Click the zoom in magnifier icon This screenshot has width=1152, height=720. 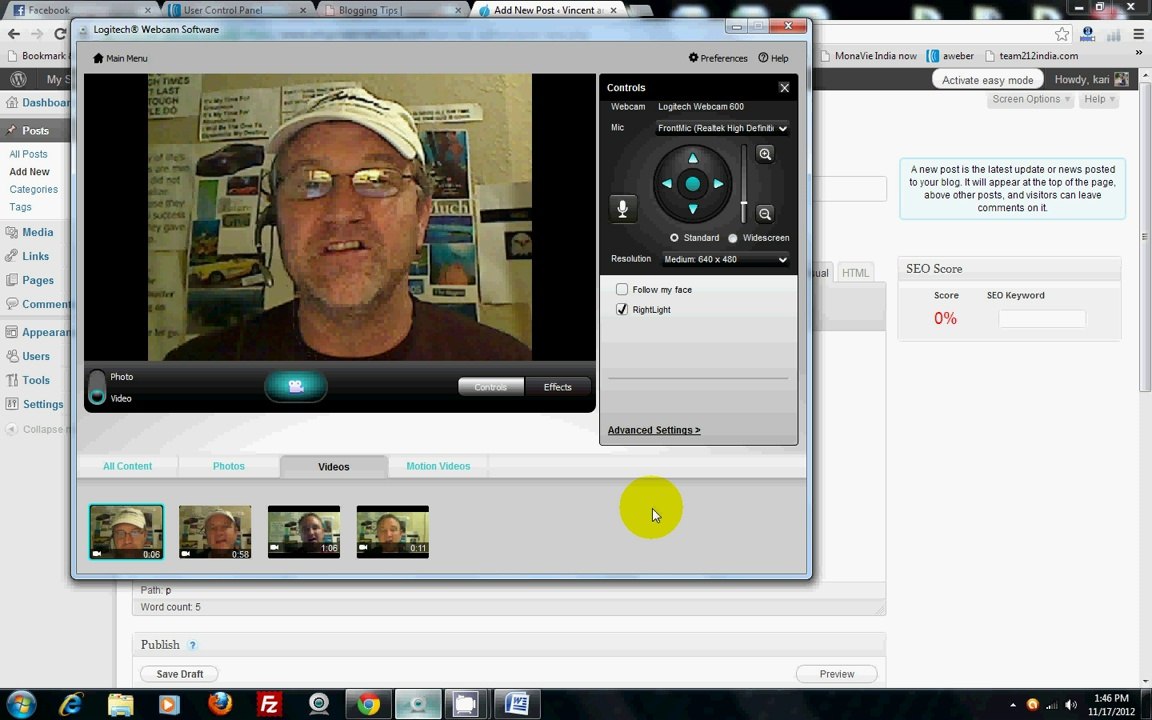pos(765,154)
